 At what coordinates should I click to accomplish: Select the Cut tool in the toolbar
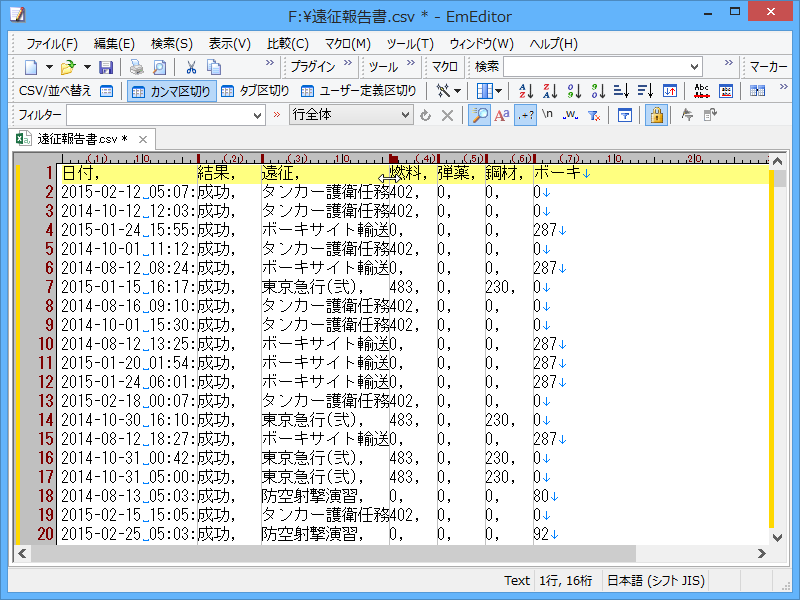coord(190,67)
